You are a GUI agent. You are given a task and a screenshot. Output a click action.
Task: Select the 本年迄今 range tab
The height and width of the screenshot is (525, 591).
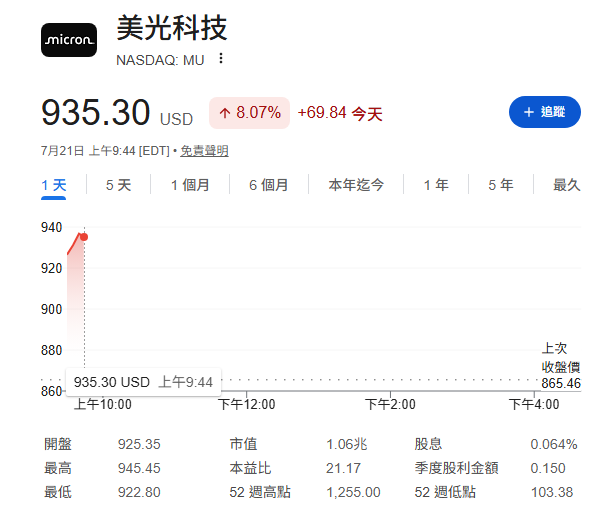(x=356, y=185)
